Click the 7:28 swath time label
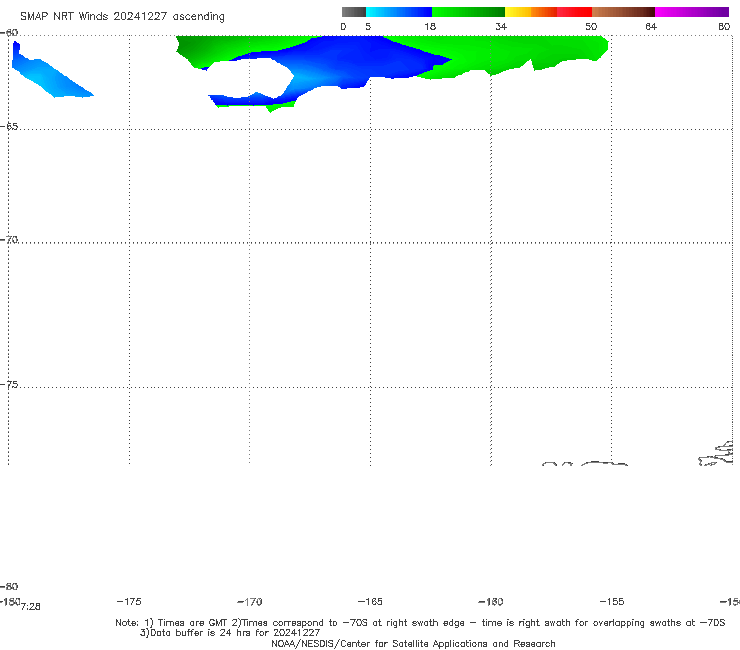The image size is (740, 650). (31, 607)
